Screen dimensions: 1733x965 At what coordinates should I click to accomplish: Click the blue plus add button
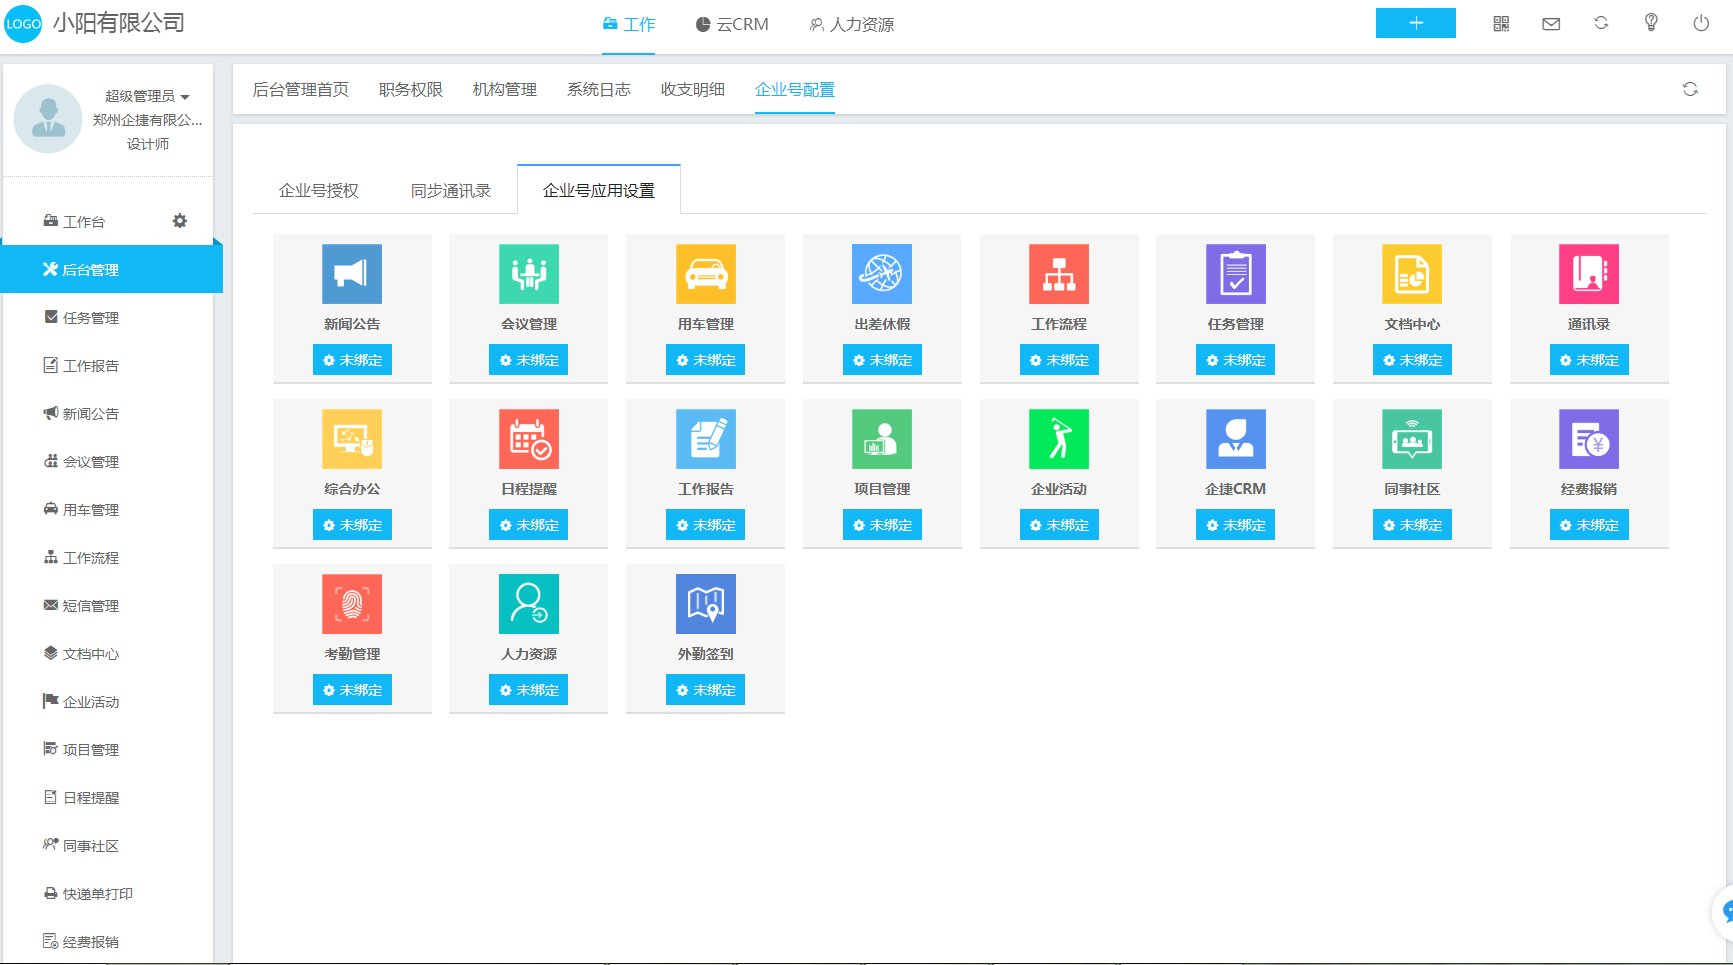click(1416, 23)
